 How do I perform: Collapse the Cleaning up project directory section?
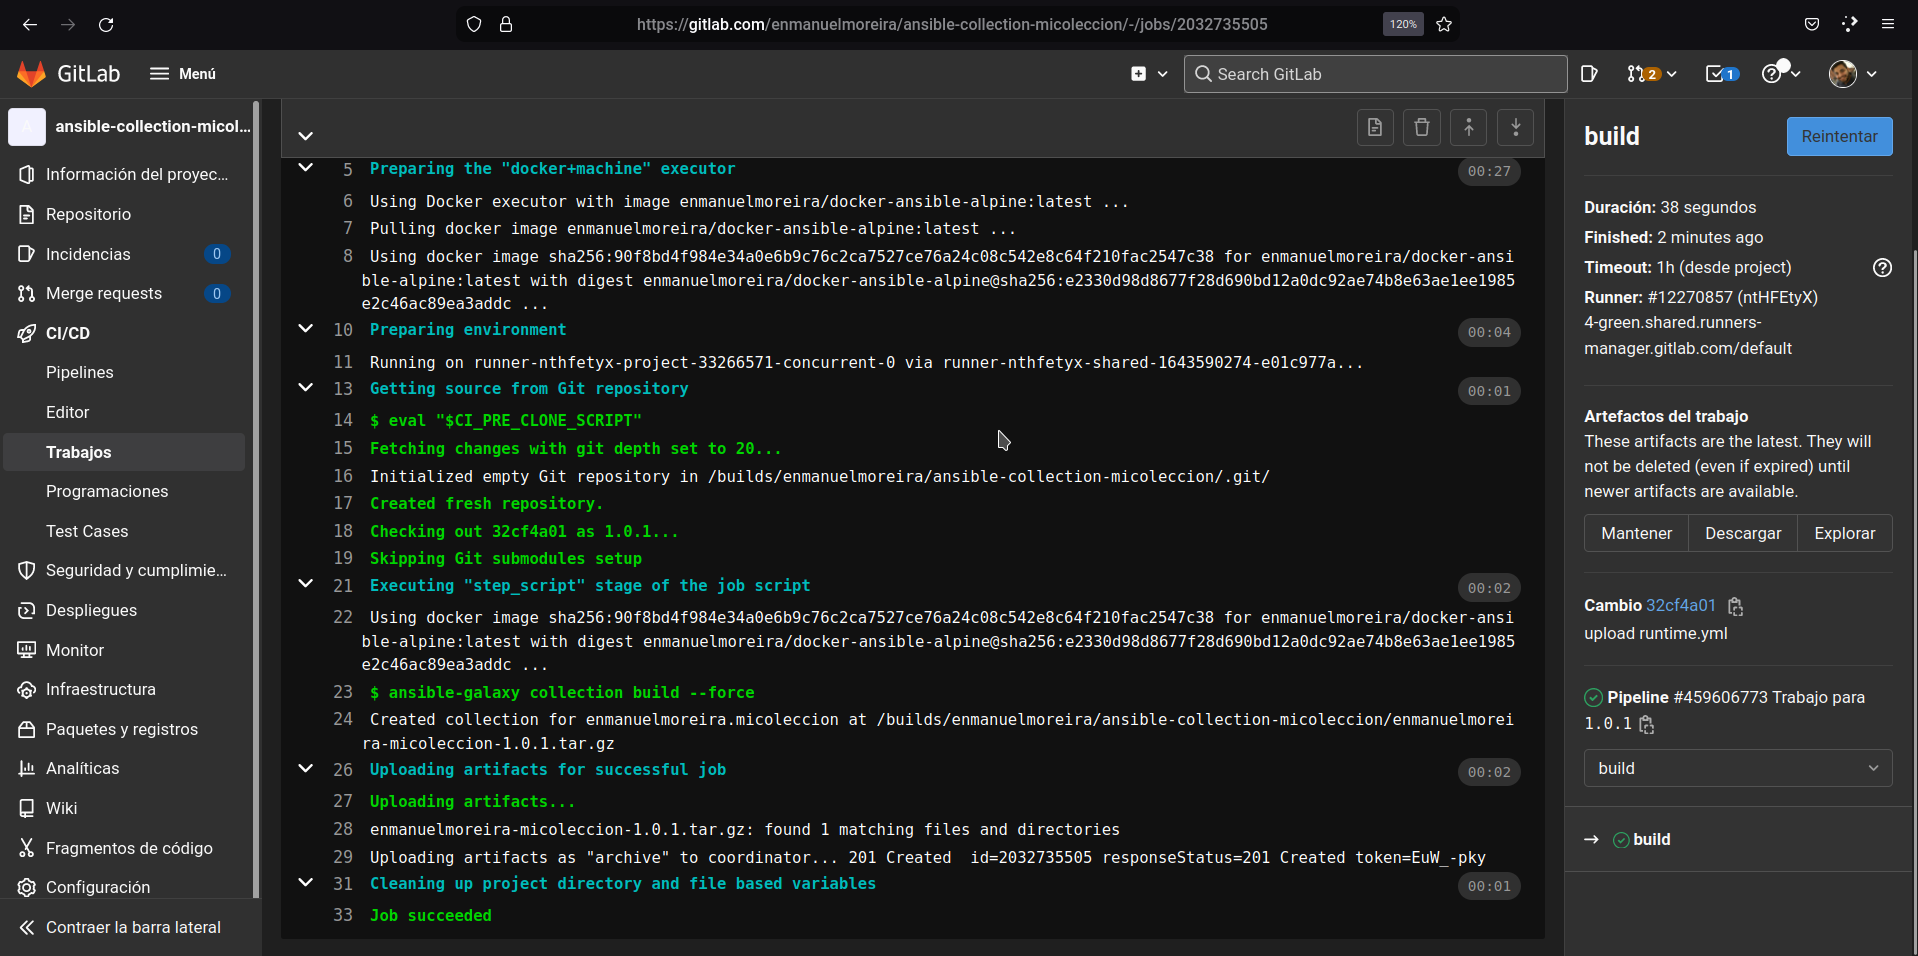pos(306,883)
